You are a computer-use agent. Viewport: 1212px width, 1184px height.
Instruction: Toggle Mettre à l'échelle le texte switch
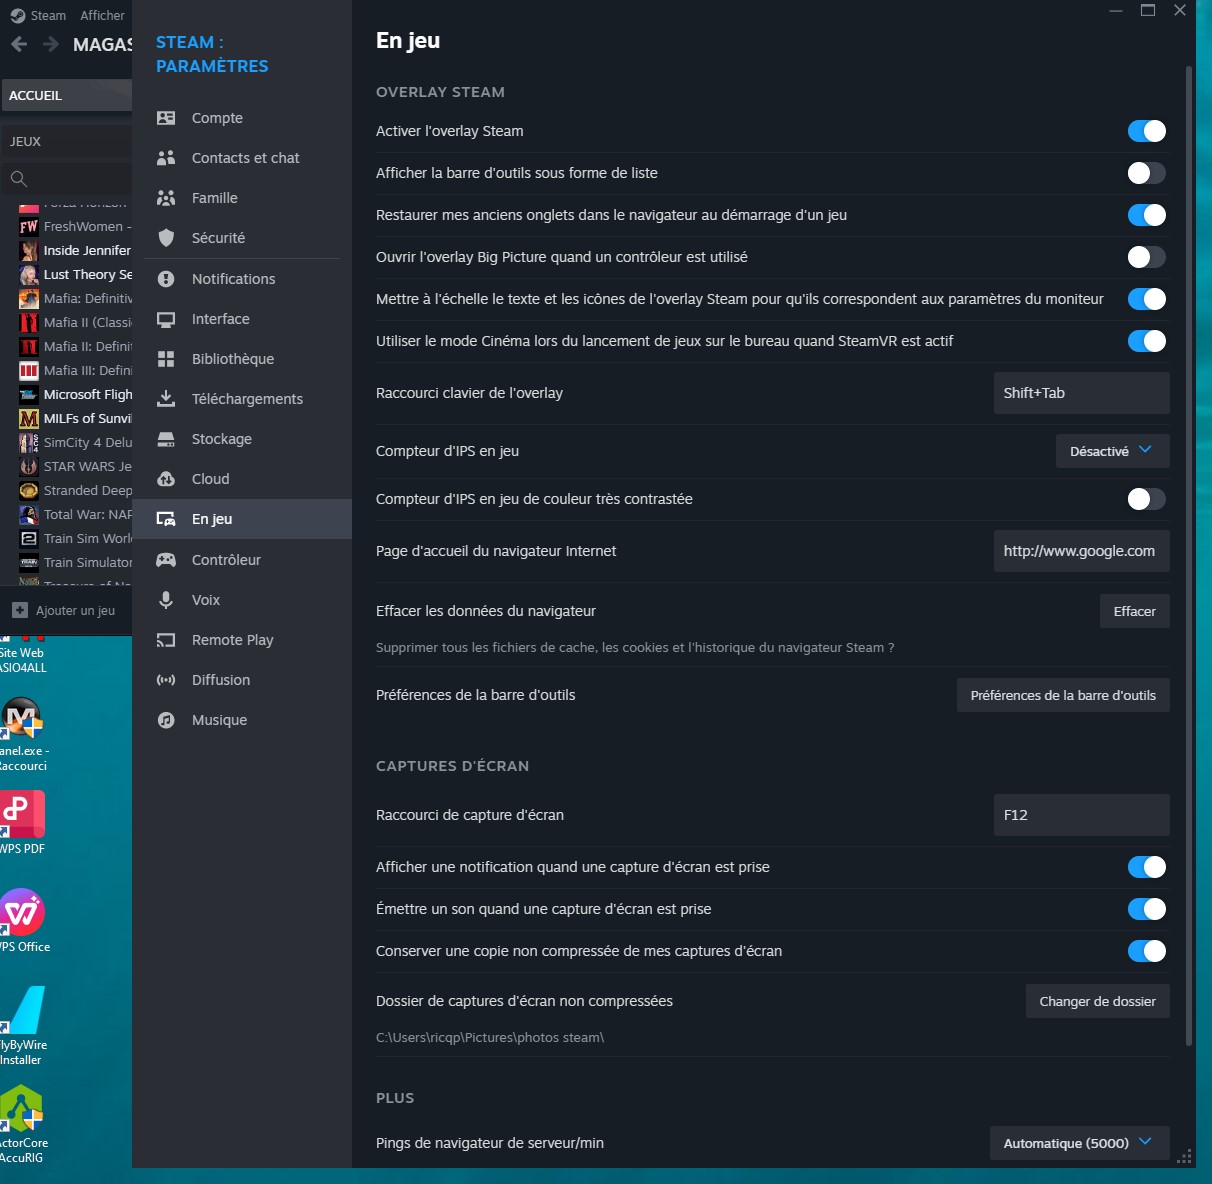[1147, 299]
